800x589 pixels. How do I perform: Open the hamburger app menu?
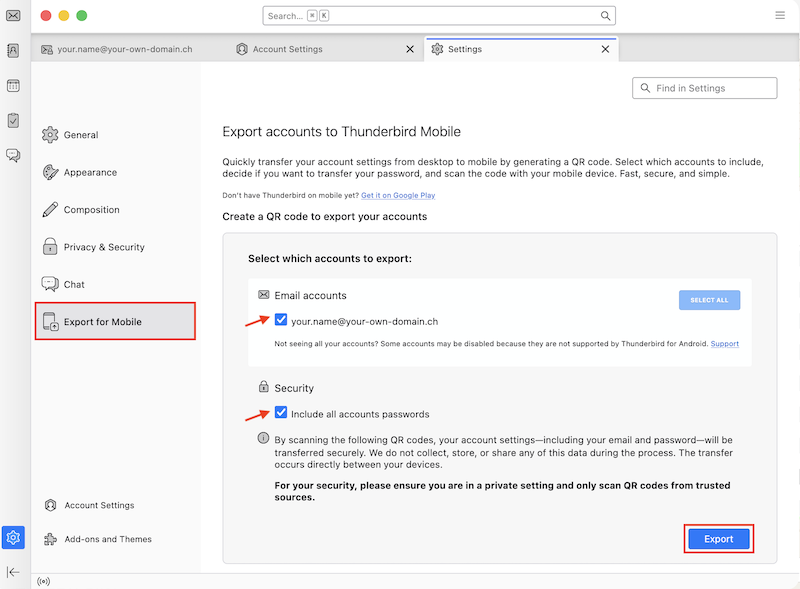click(x=780, y=15)
